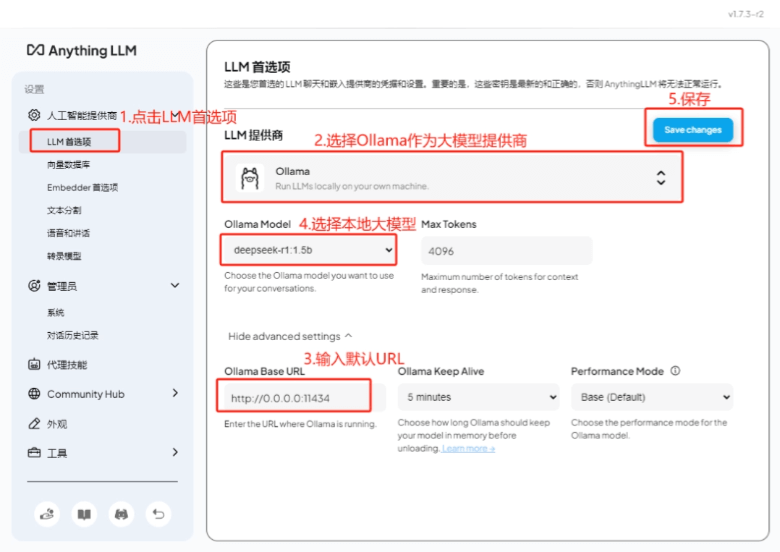Click the Anything LLM logo
The width and height of the screenshot is (780, 552).
(82, 50)
